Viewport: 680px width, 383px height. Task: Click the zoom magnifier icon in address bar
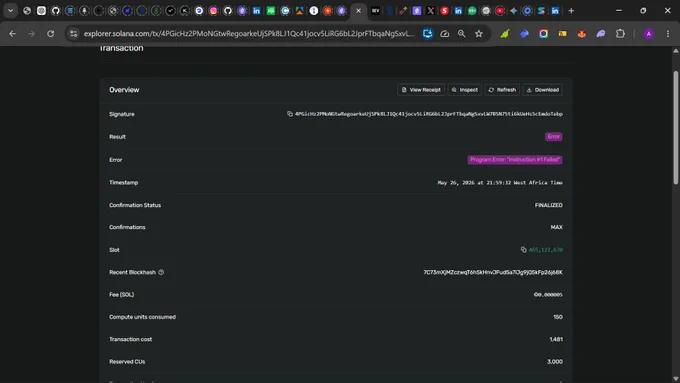(461, 33)
